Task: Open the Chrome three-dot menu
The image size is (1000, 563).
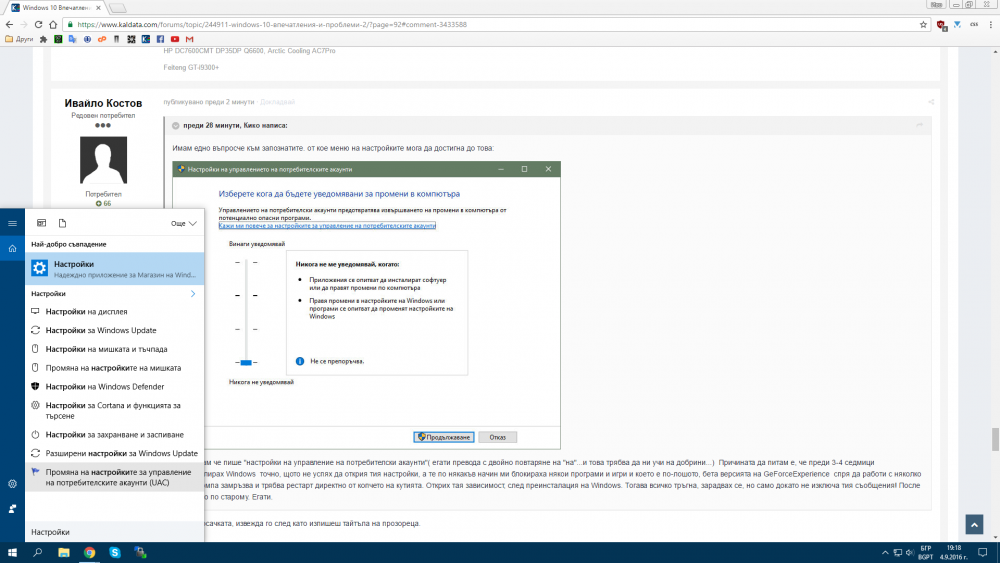Action: [990, 24]
